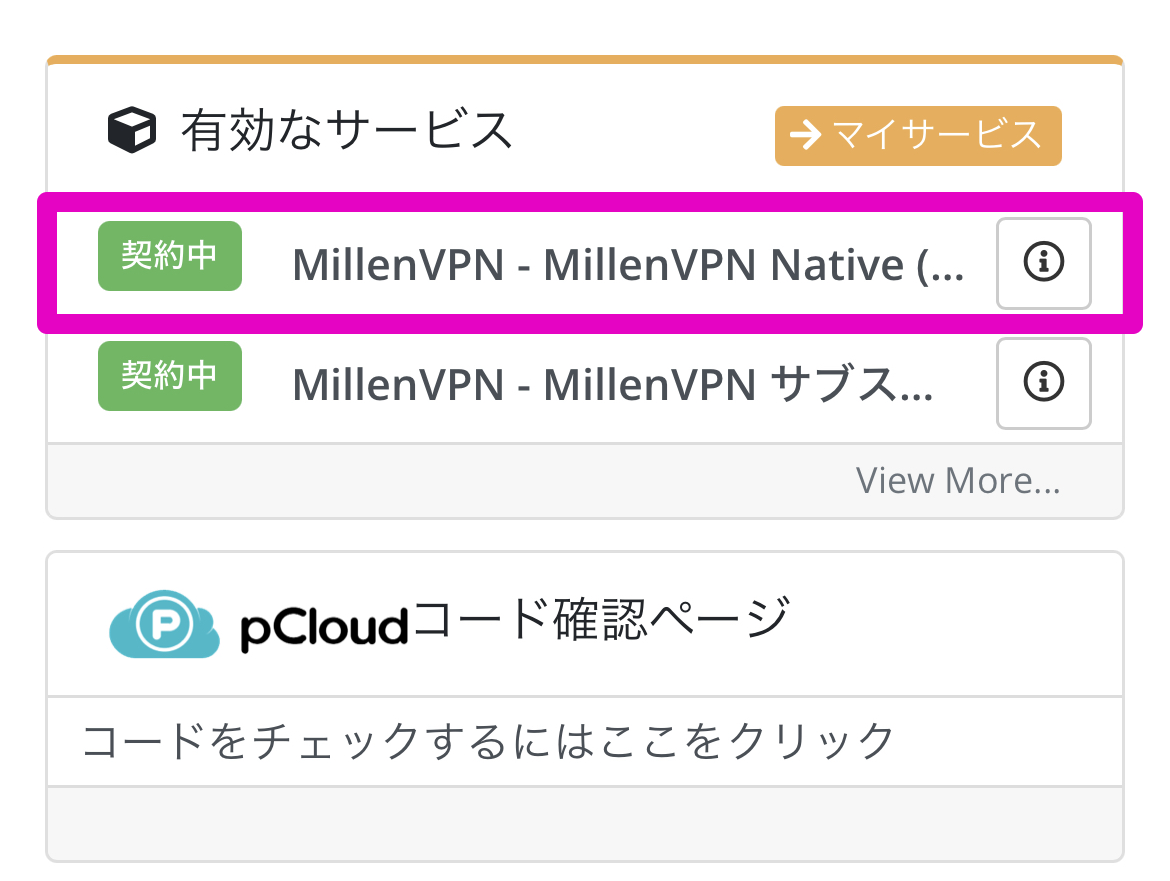Open details via the info icon on MillenVPN Native
The width and height of the screenshot is (1170, 881).
[x=1043, y=263]
